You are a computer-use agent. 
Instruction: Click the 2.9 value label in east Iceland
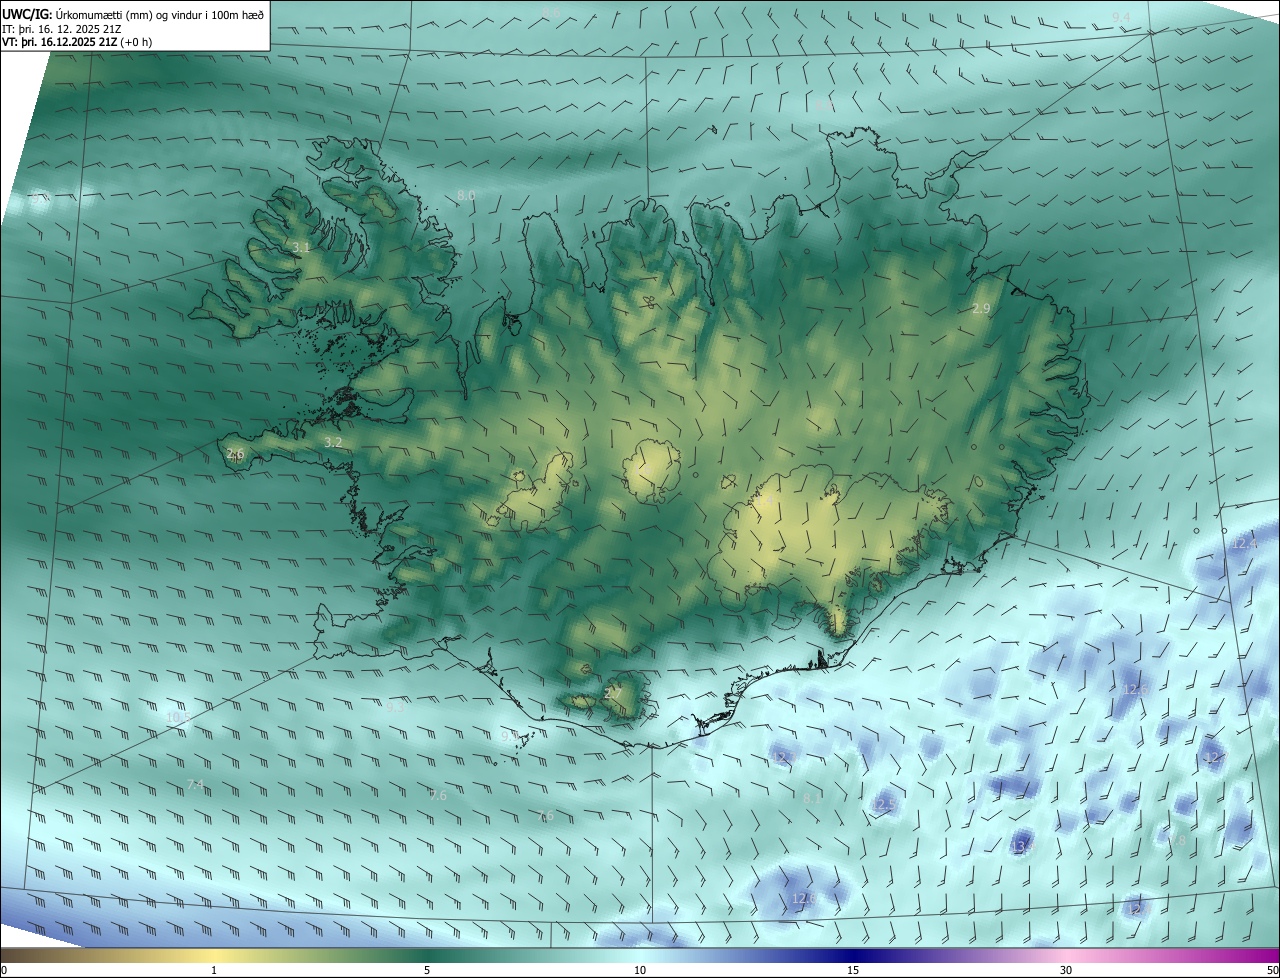click(981, 309)
